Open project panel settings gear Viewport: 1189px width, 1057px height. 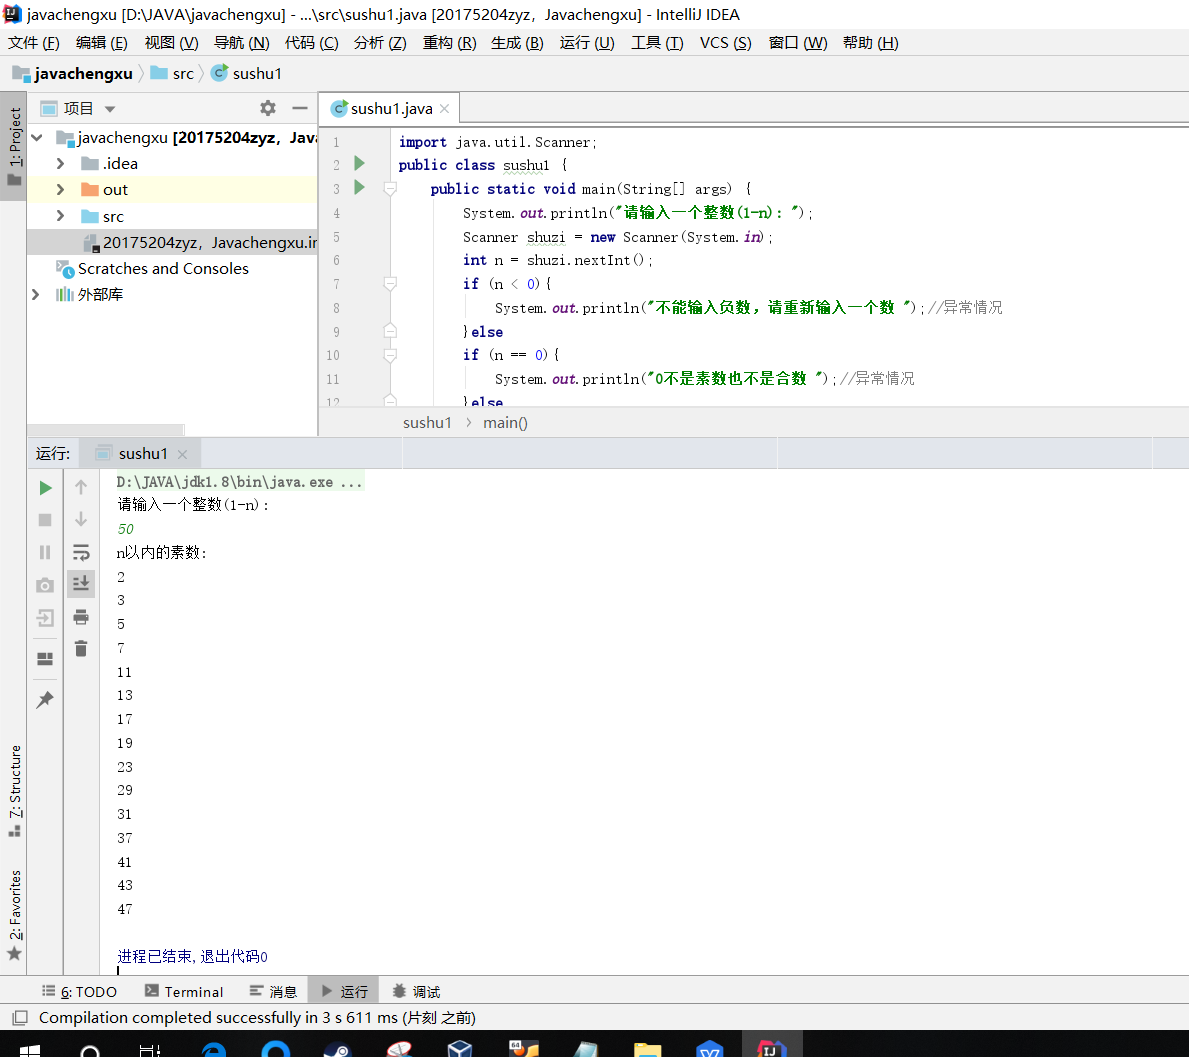pos(267,108)
